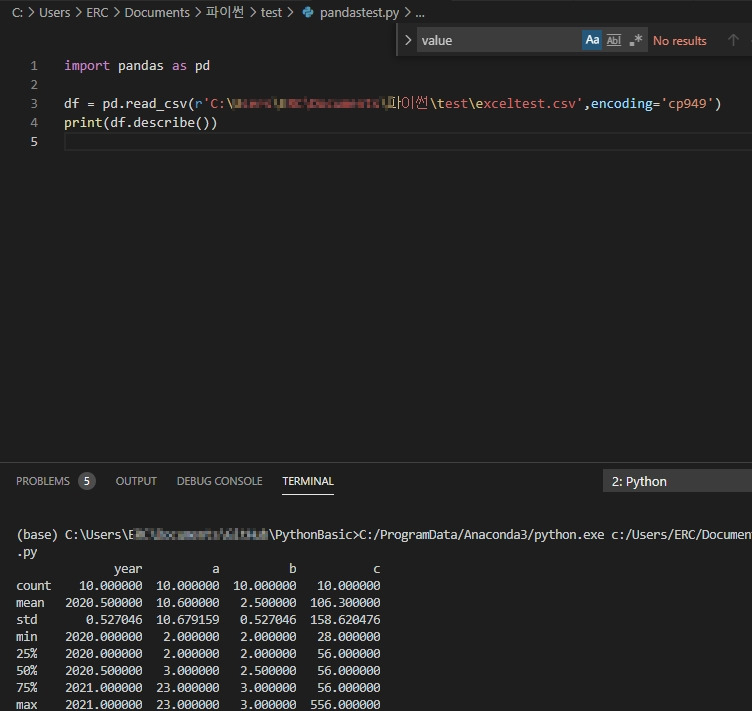The image size is (752, 711).
Task: Click the problems count badge 5
Action: click(x=87, y=481)
